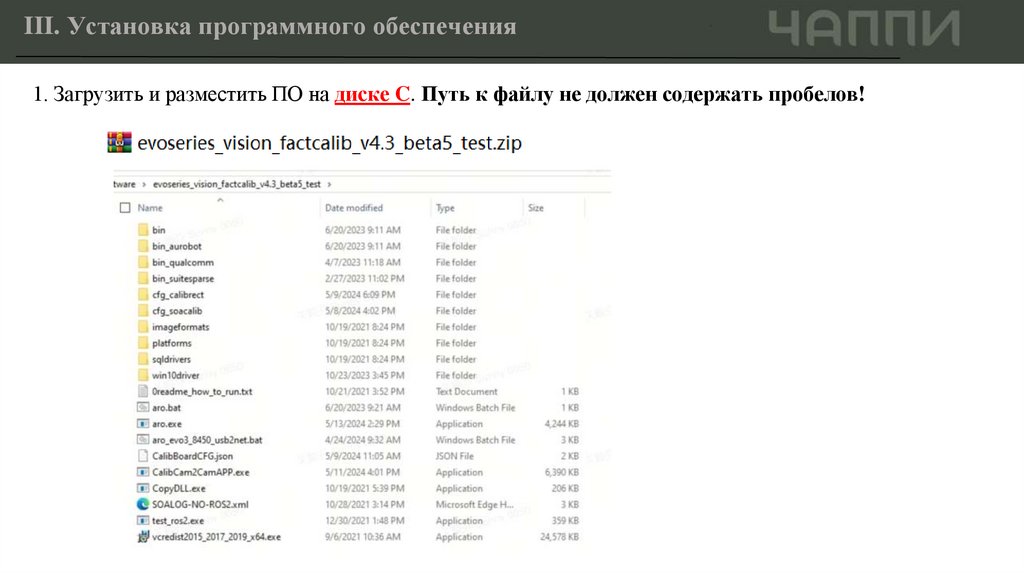Click the '5/13/2024 2:29 PM' date cell

pos(362,424)
